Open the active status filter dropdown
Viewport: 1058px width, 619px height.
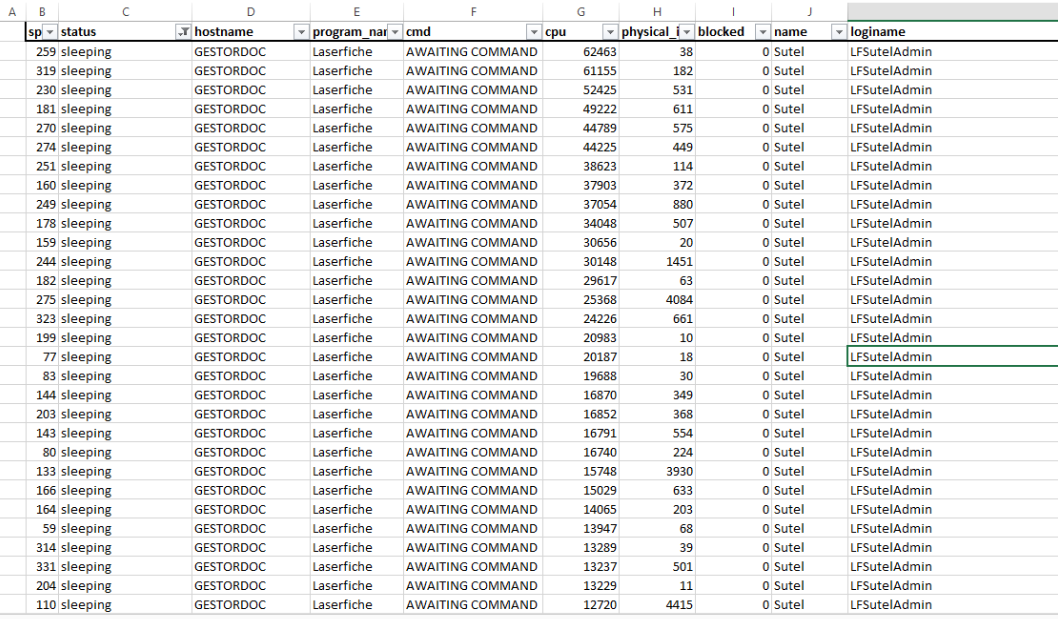pos(183,32)
